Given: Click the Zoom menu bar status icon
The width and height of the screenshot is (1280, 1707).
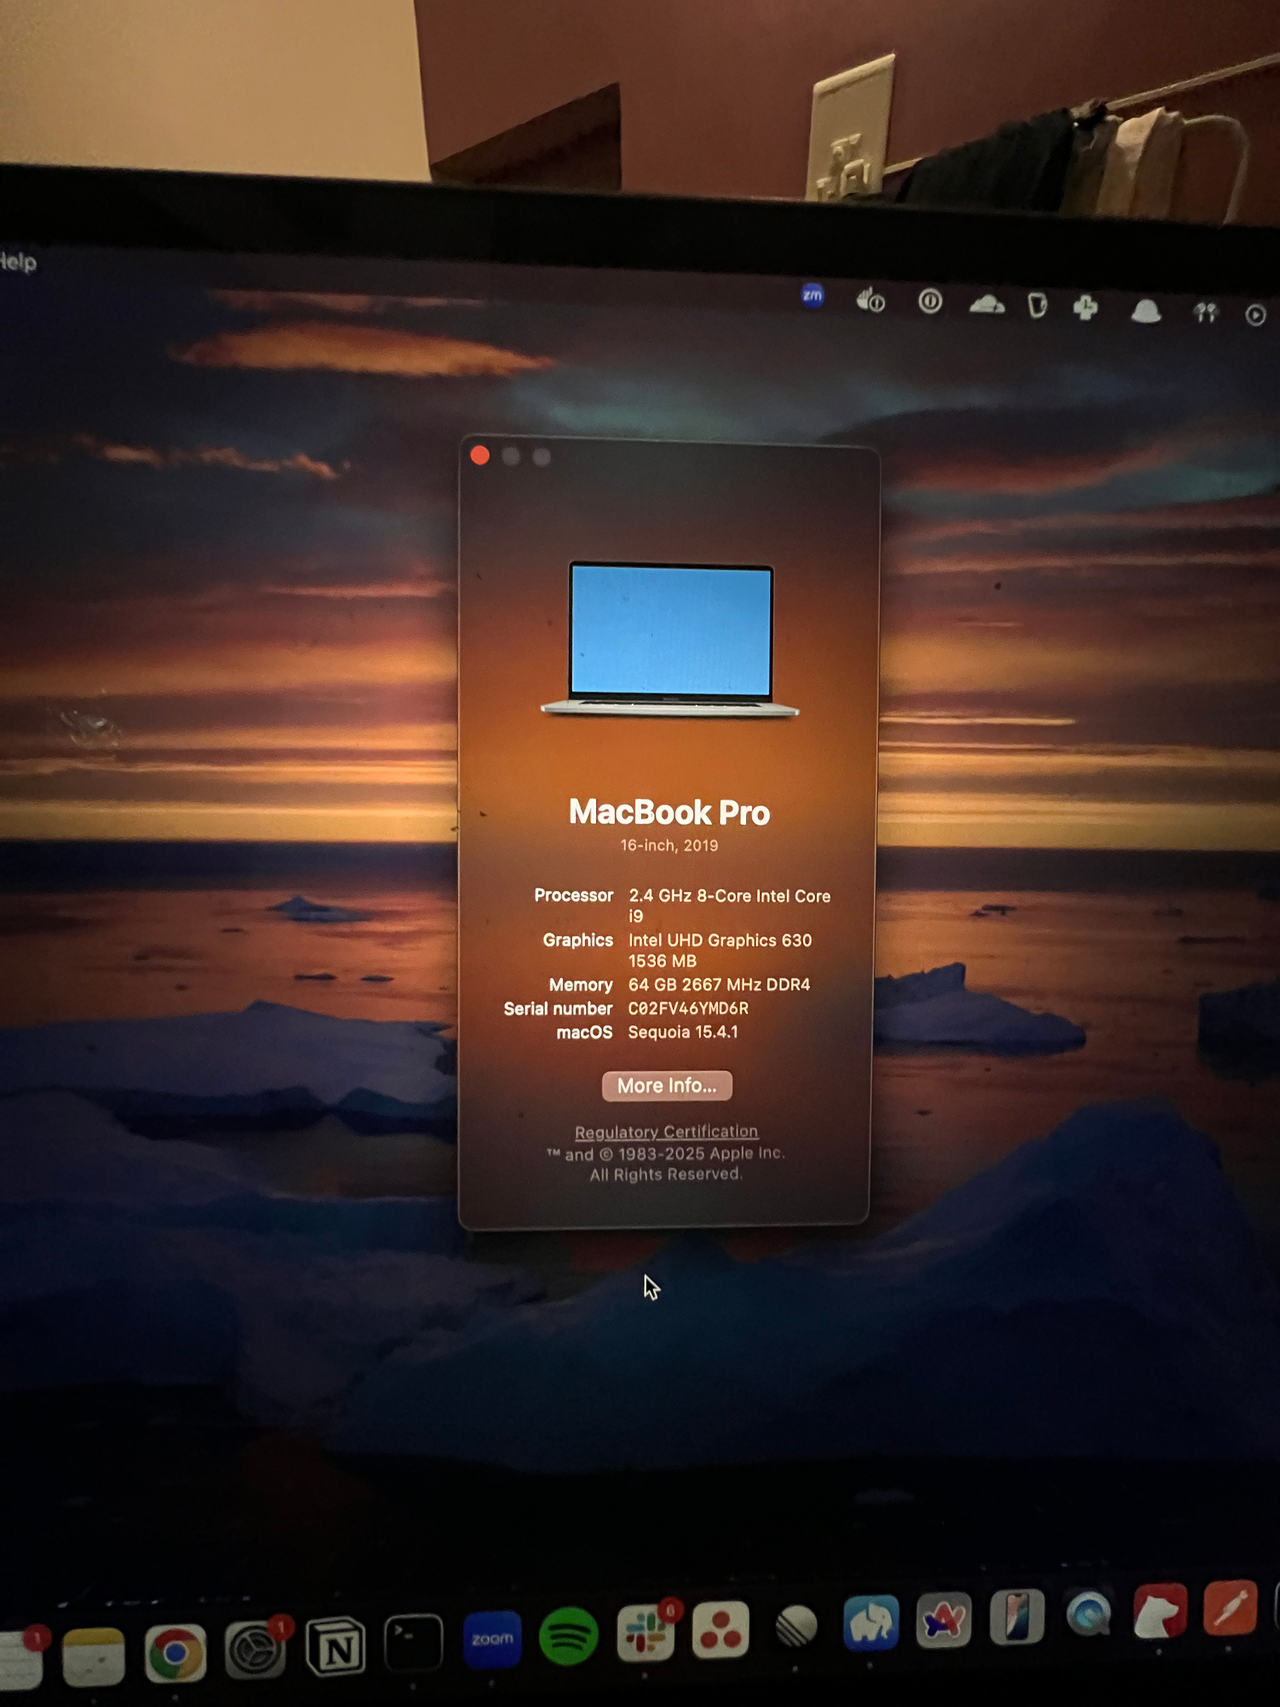Looking at the screenshot, I should coord(812,295).
